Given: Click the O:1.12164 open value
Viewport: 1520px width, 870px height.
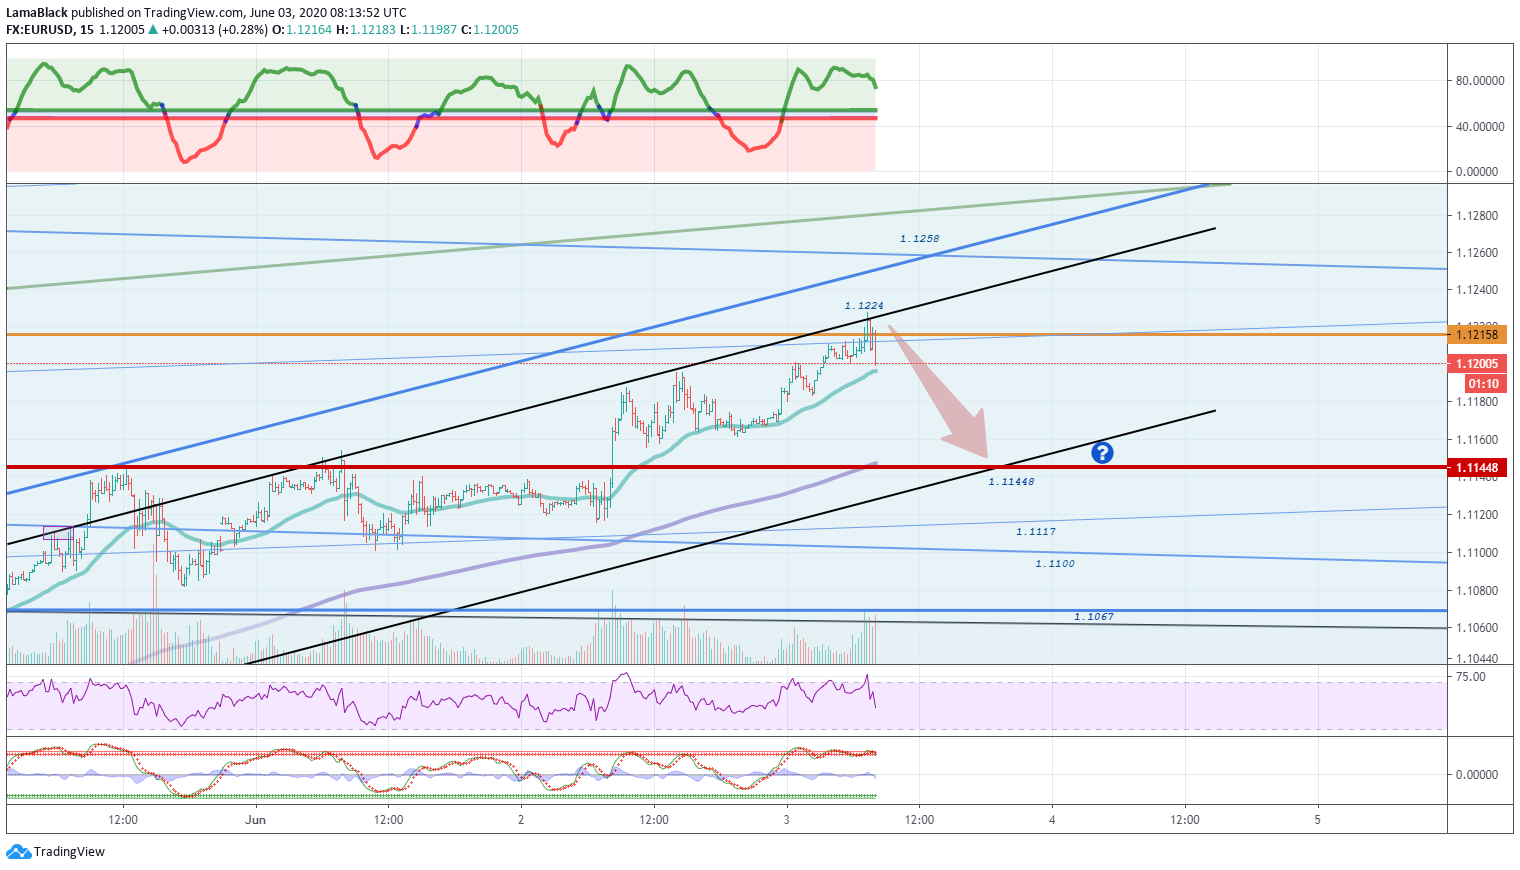Looking at the screenshot, I should [303, 30].
